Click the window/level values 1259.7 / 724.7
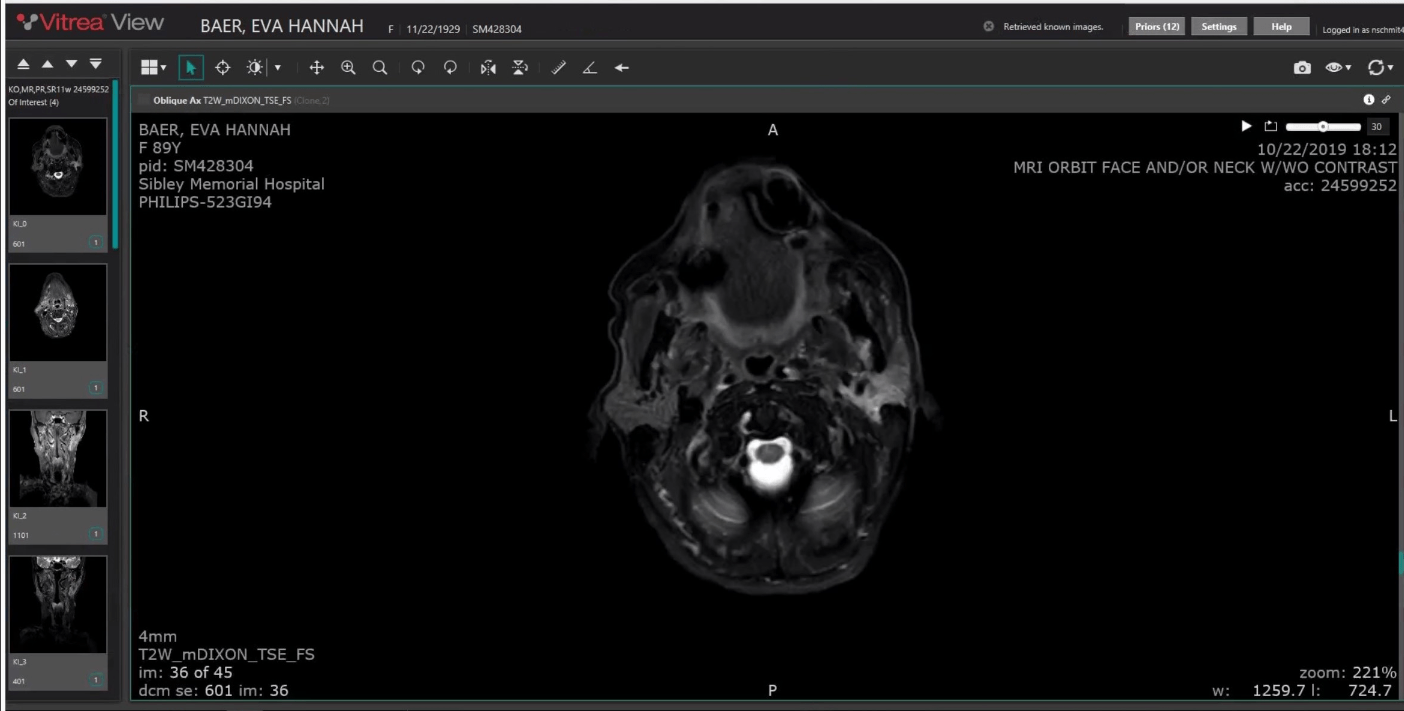The height and width of the screenshot is (711, 1404). coord(1303,691)
